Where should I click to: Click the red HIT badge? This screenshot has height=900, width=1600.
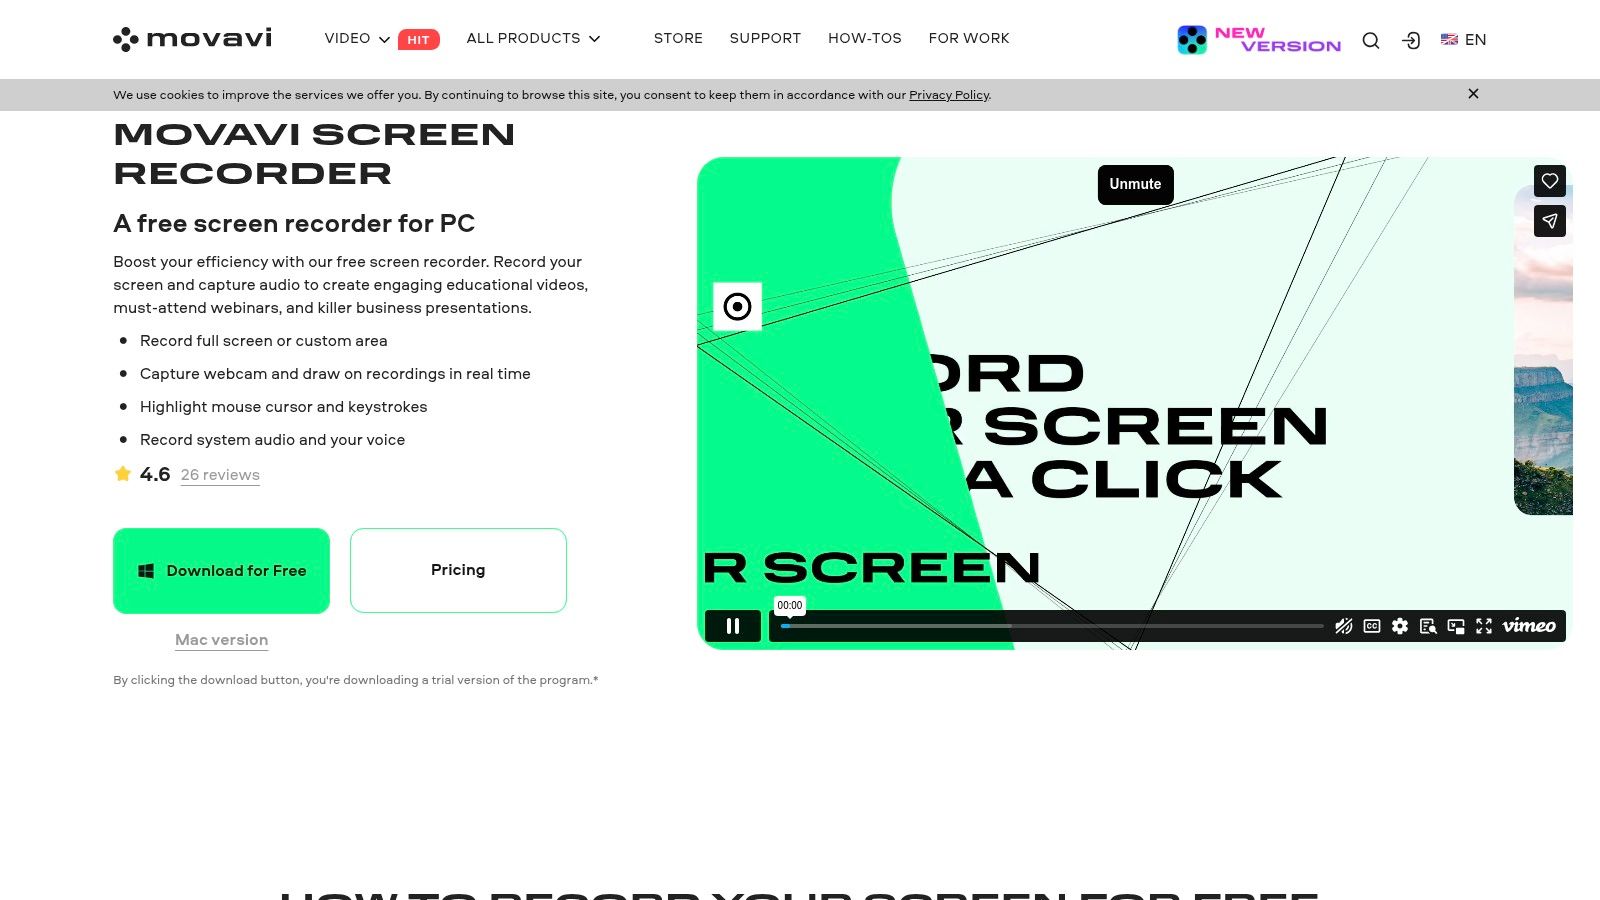[419, 40]
